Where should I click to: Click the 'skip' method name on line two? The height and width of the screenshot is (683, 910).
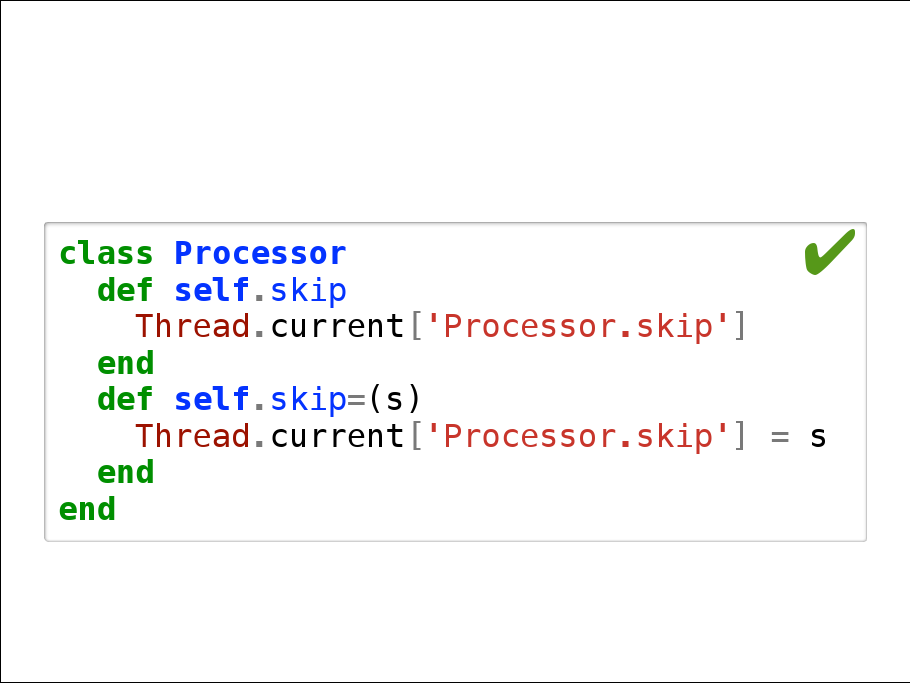coord(308,291)
